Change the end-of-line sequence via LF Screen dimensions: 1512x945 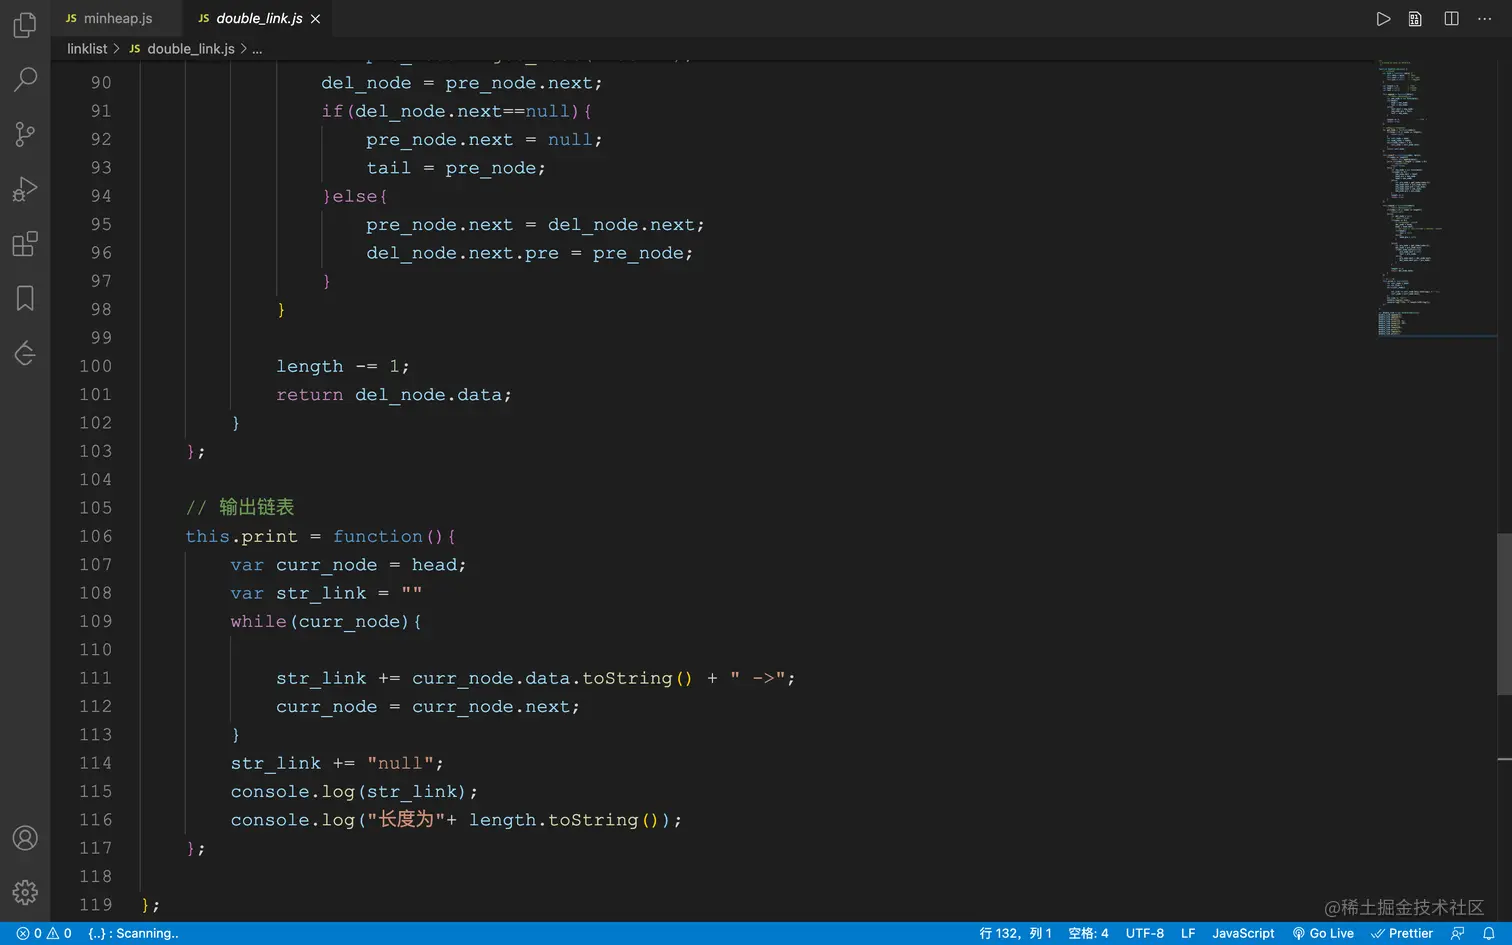click(1188, 933)
